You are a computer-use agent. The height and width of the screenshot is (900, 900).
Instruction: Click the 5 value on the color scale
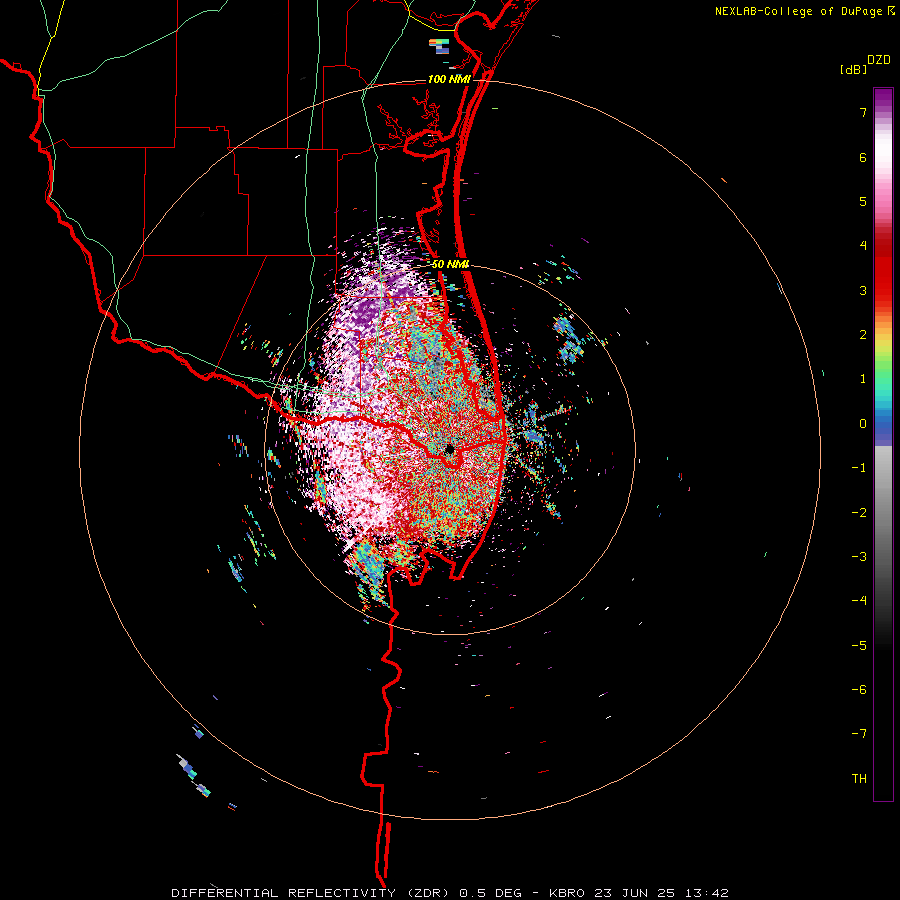point(863,201)
